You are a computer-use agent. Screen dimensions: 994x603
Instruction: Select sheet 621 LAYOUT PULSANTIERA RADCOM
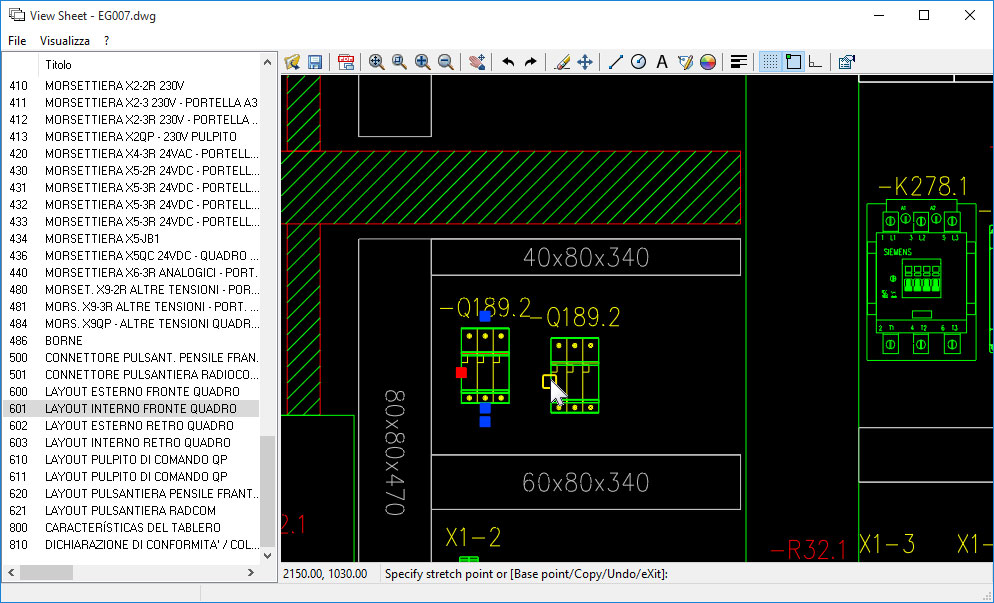point(131,511)
